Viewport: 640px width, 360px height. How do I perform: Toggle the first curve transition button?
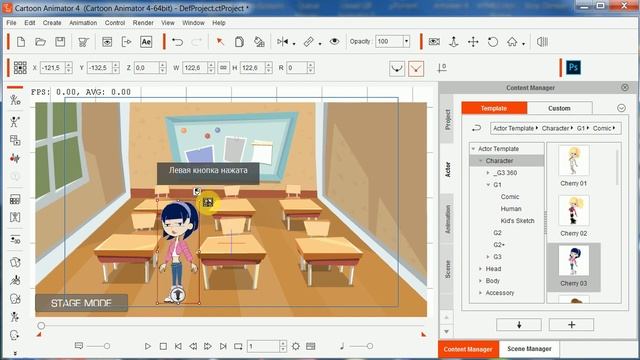click(x=397, y=68)
